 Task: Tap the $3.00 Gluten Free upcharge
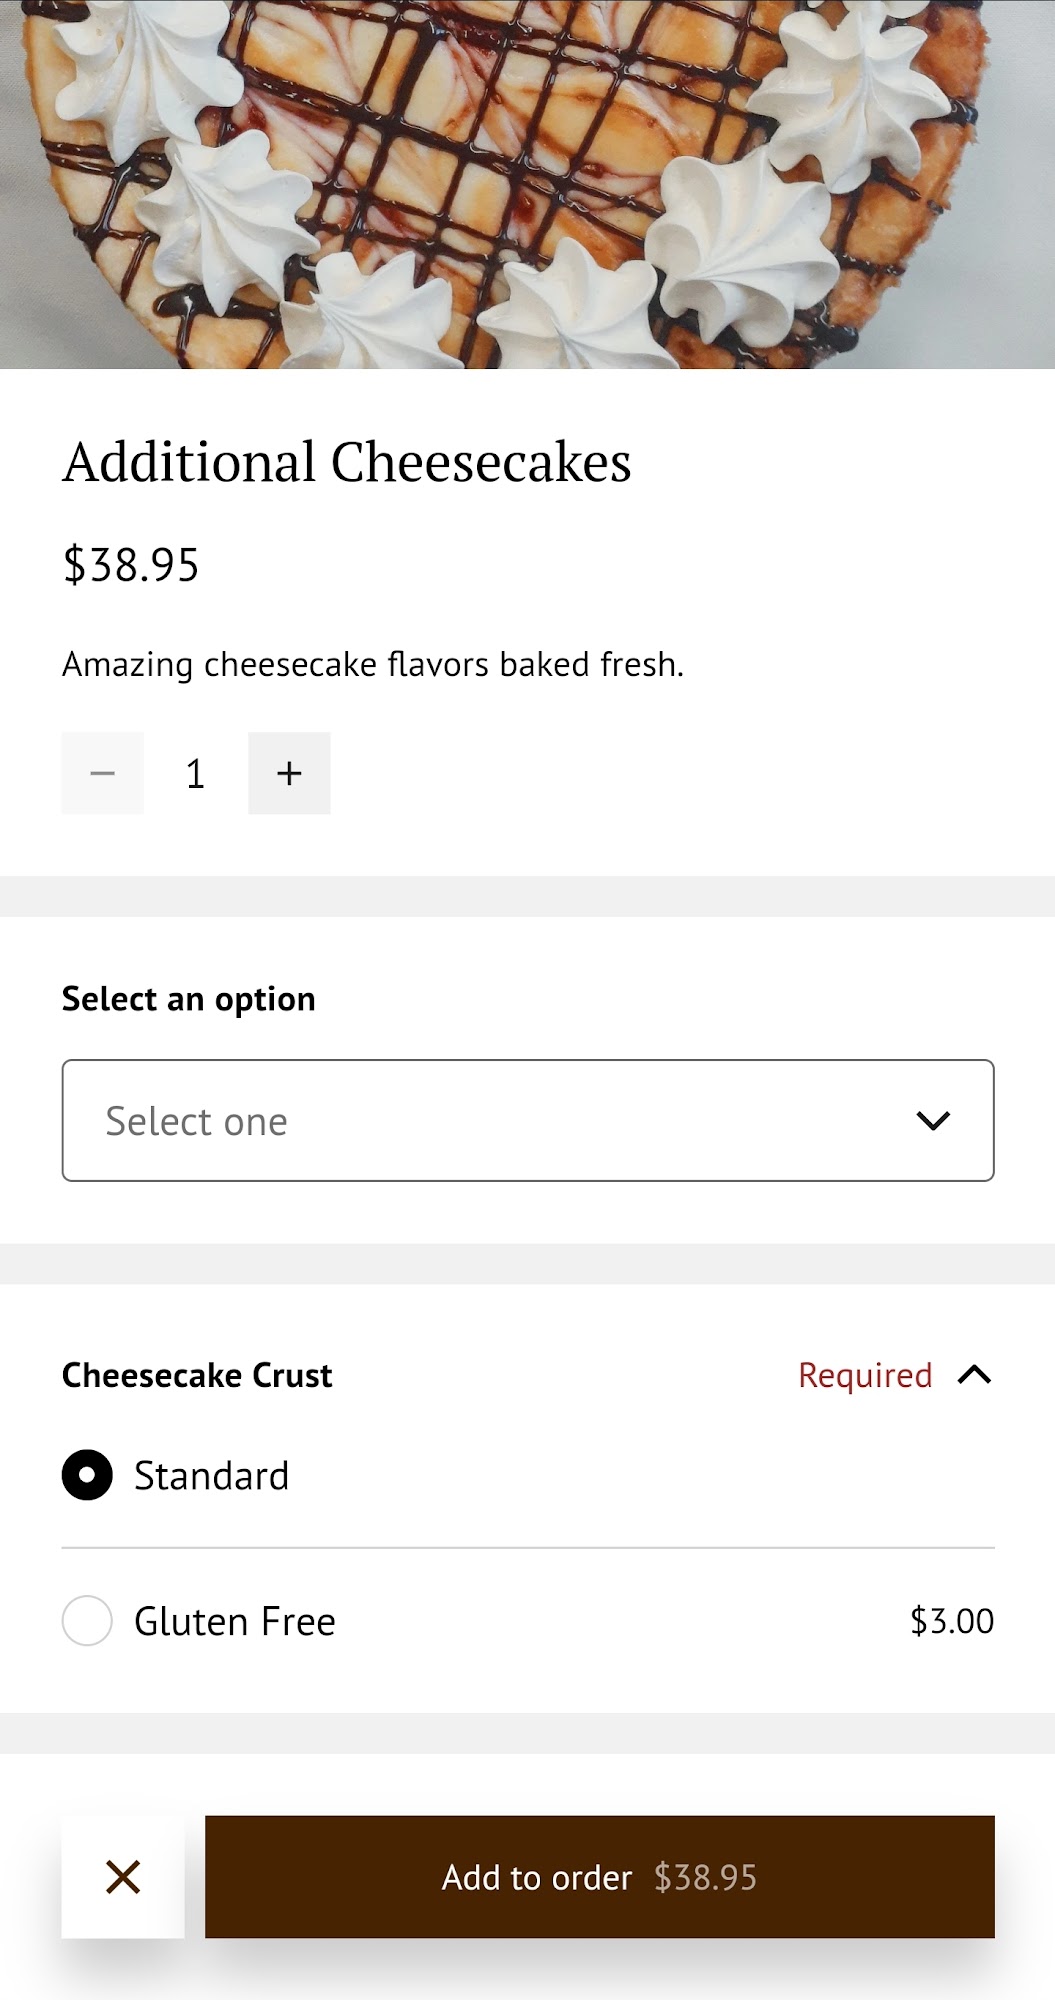(x=951, y=1620)
